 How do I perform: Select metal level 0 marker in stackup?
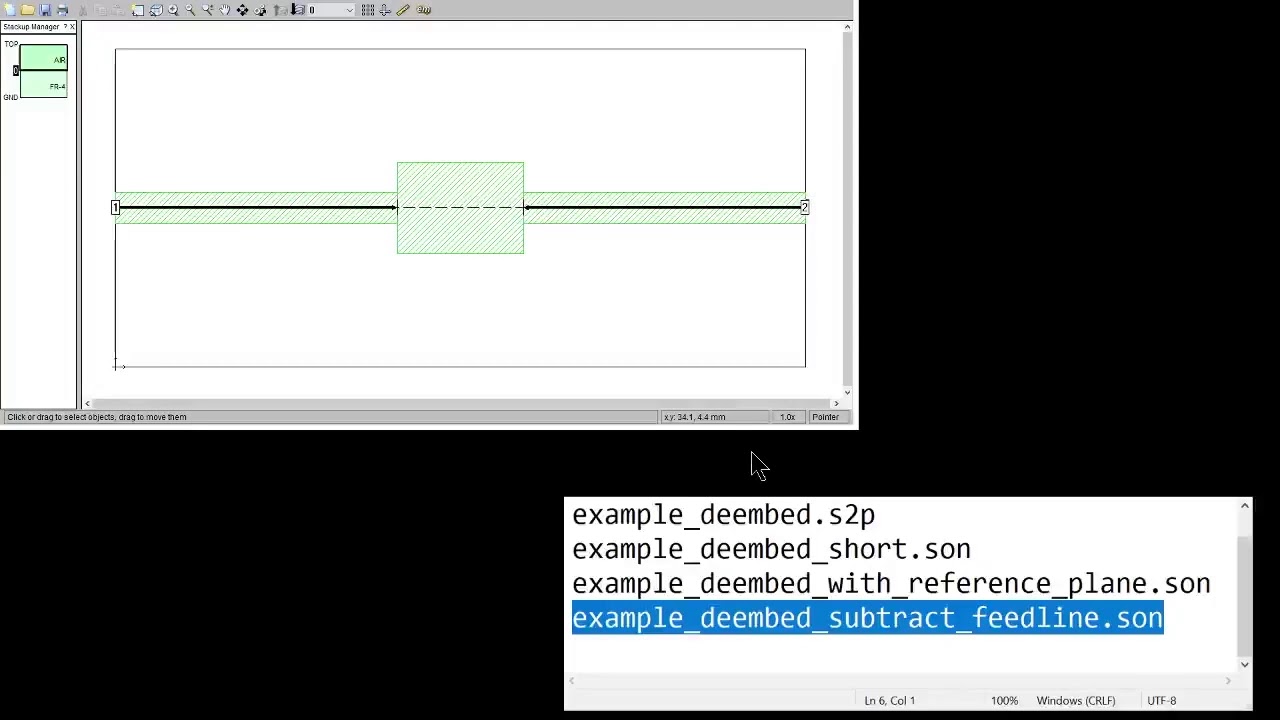pyautogui.click(x=15, y=70)
